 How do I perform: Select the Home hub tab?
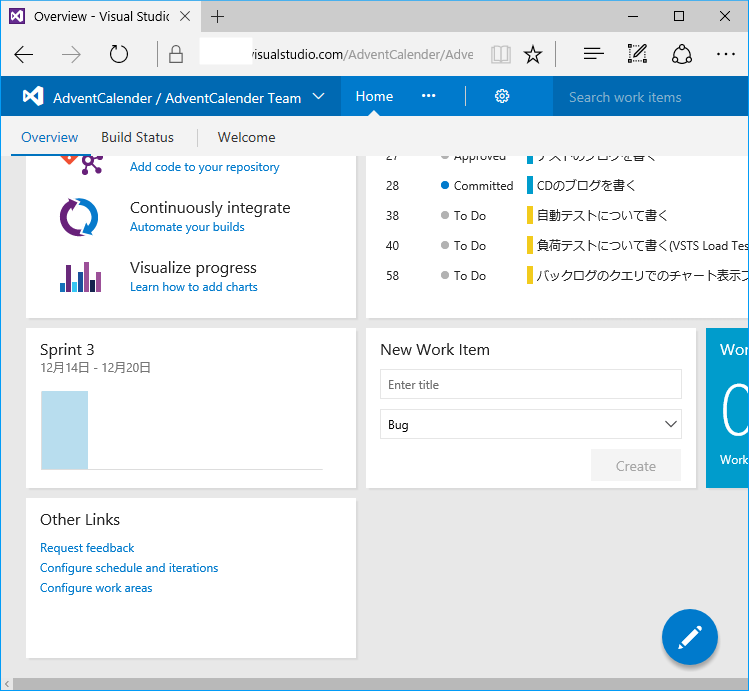[x=374, y=96]
